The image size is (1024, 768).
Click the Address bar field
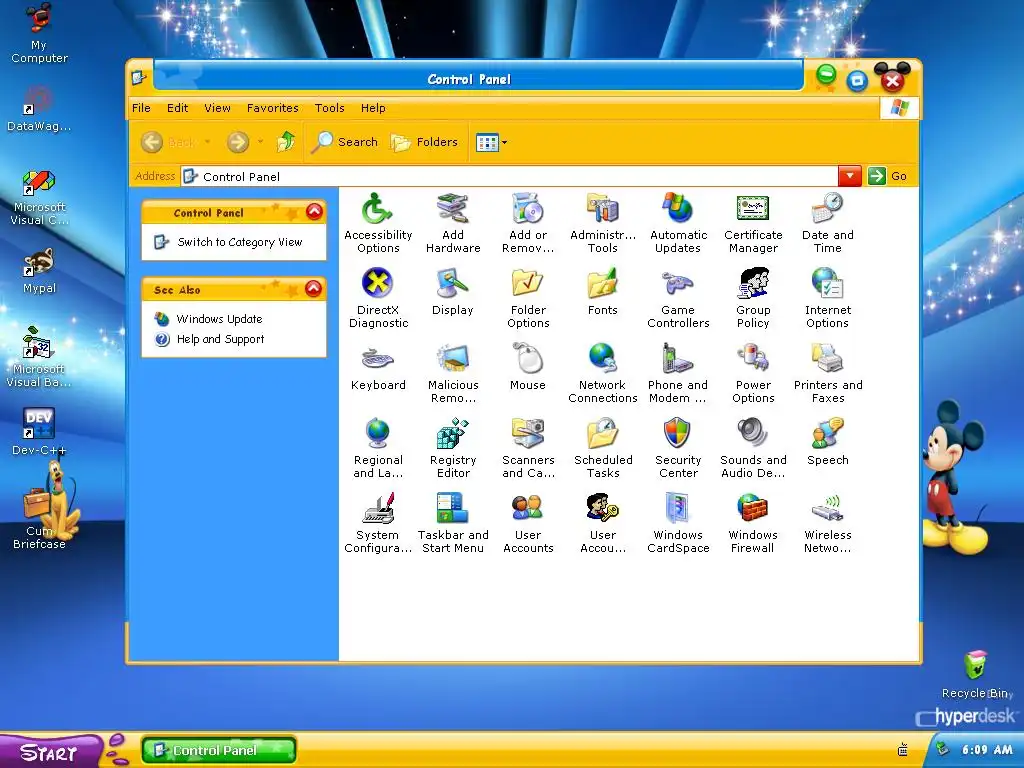pyautogui.click(x=509, y=176)
